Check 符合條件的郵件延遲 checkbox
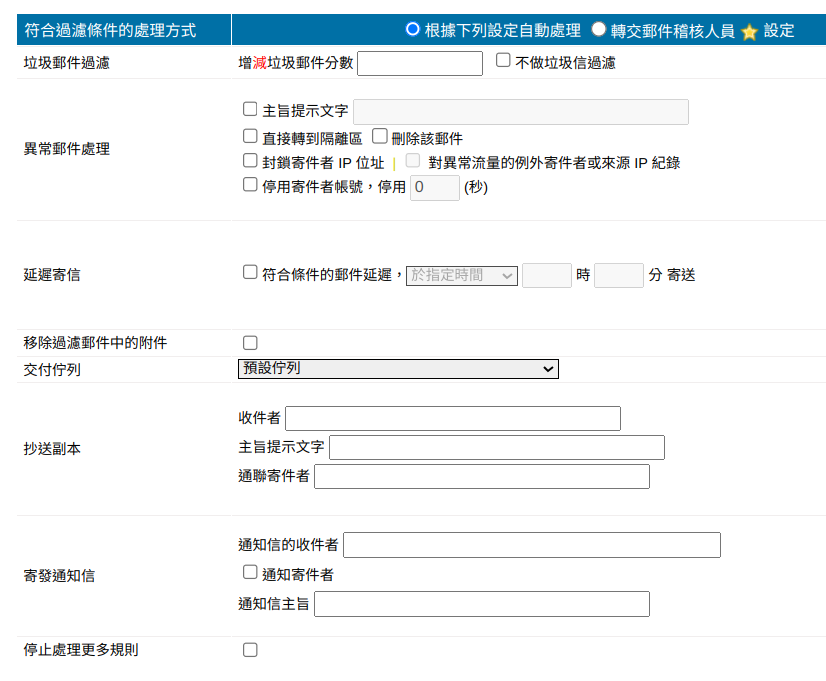The width and height of the screenshot is (826, 681). [x=250, y=272]
